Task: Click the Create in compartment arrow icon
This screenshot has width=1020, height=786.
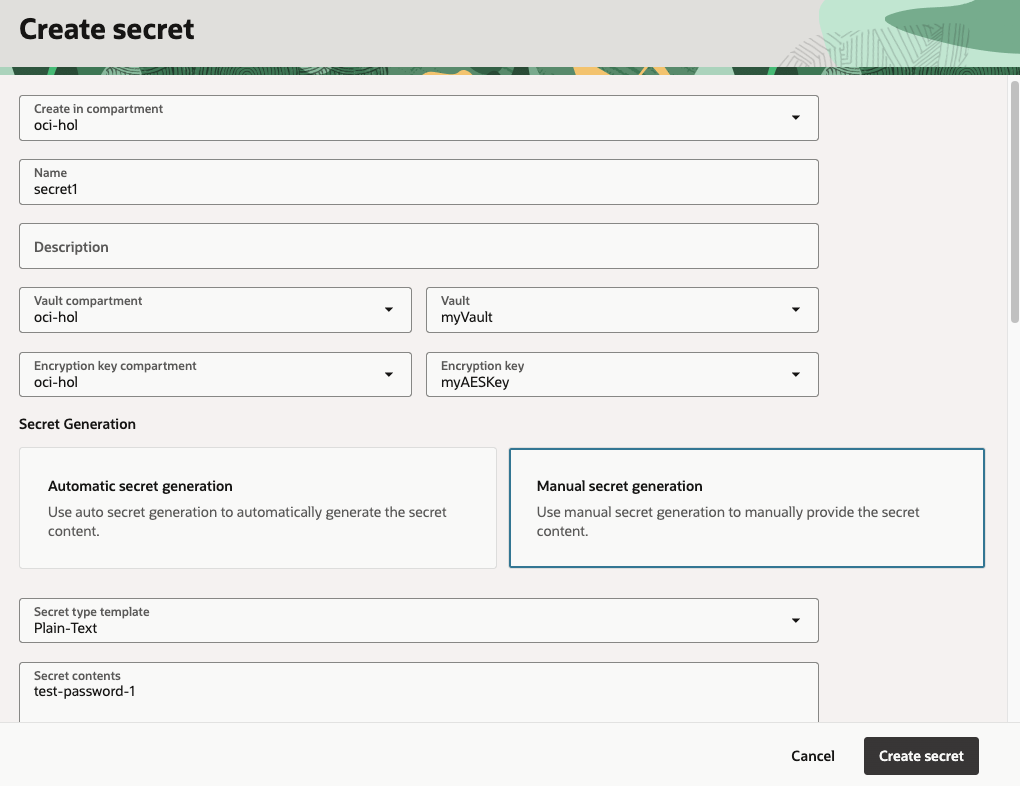Action: (x=796, y=118)
